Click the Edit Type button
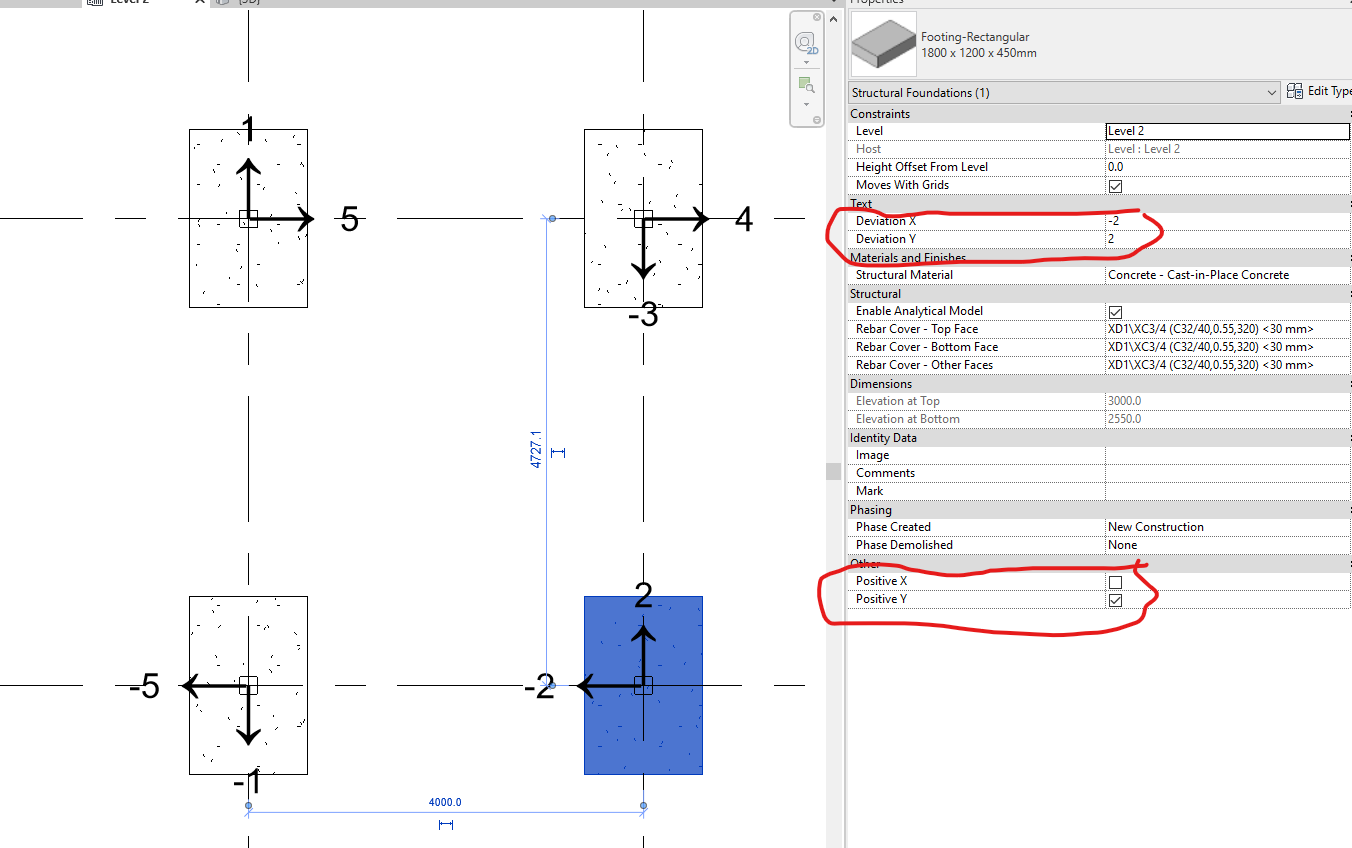The height and width of the screenshot is (848, 1352). (1318, 91)
